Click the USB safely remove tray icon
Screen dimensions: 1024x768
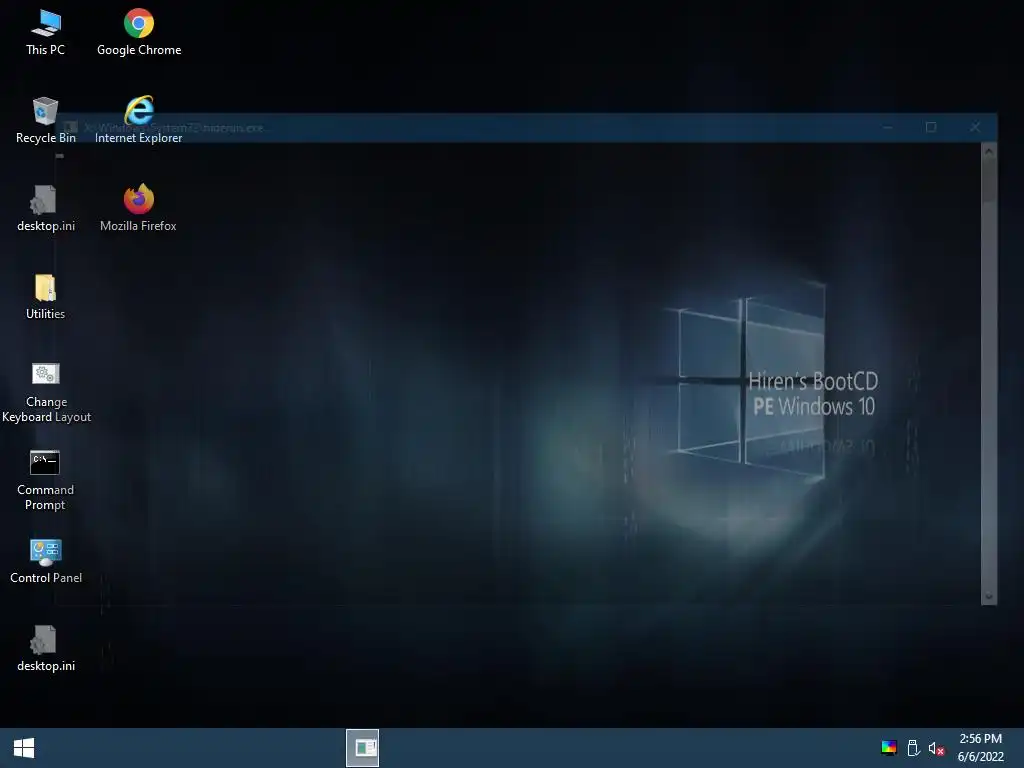[913, 748]
